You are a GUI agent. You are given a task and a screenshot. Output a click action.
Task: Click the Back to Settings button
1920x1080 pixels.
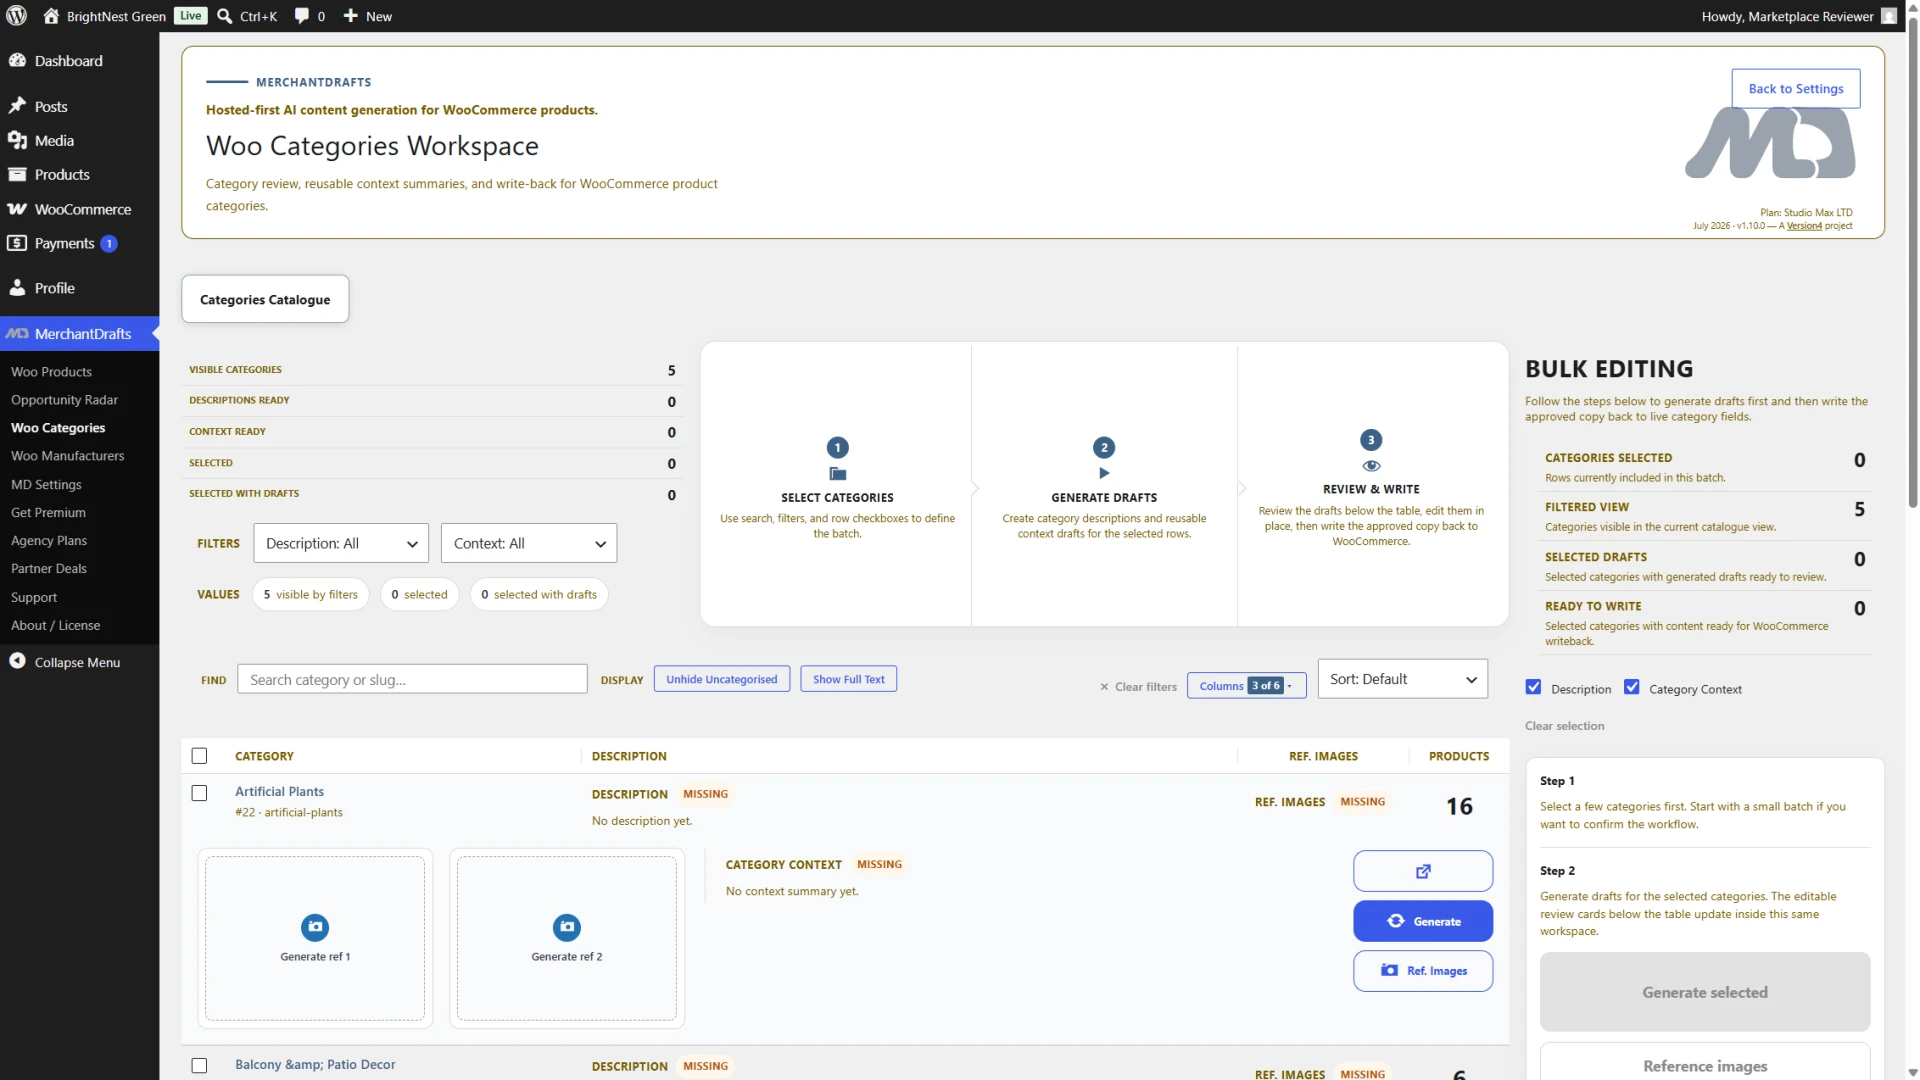pos(1795,88)
